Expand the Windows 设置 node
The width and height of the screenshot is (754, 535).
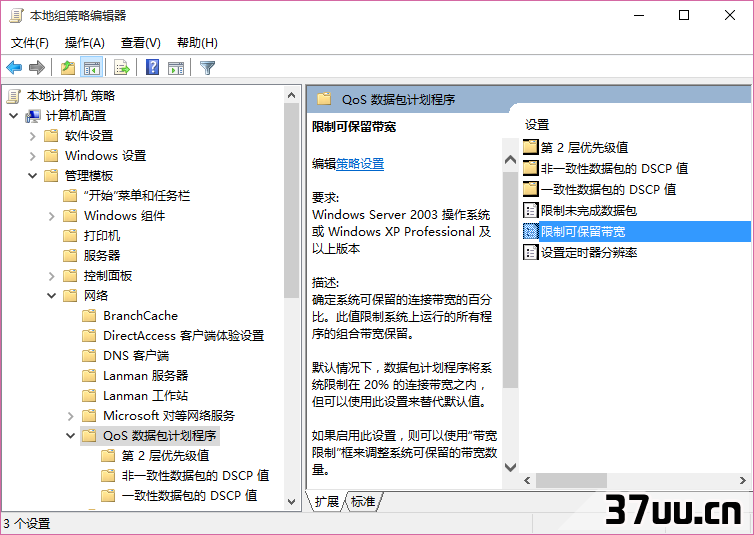click(32, 156)
